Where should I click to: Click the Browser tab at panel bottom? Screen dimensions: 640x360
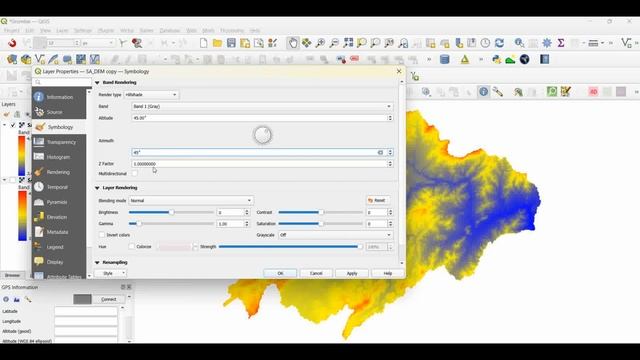[12, 275]
